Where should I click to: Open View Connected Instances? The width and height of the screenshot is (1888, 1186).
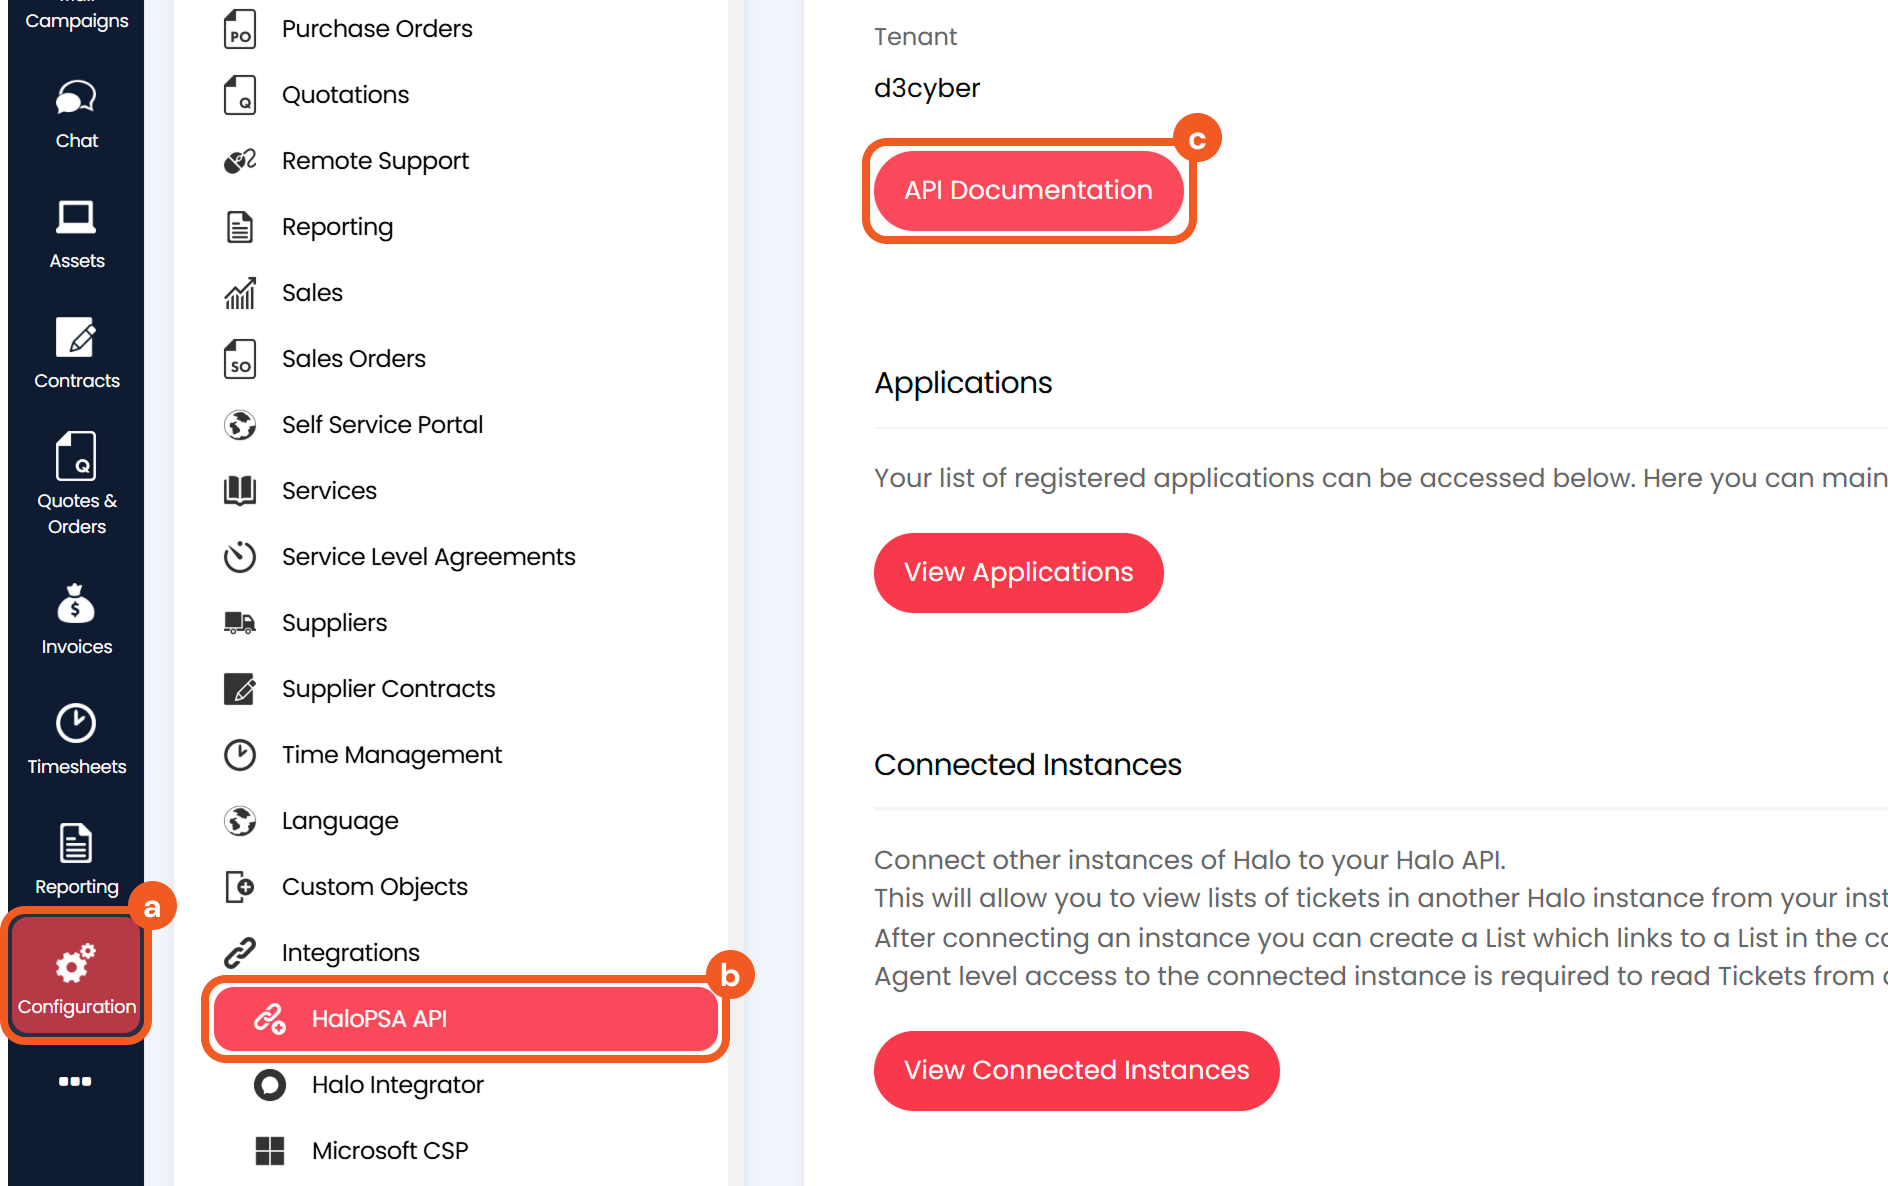point(1076,1070)
